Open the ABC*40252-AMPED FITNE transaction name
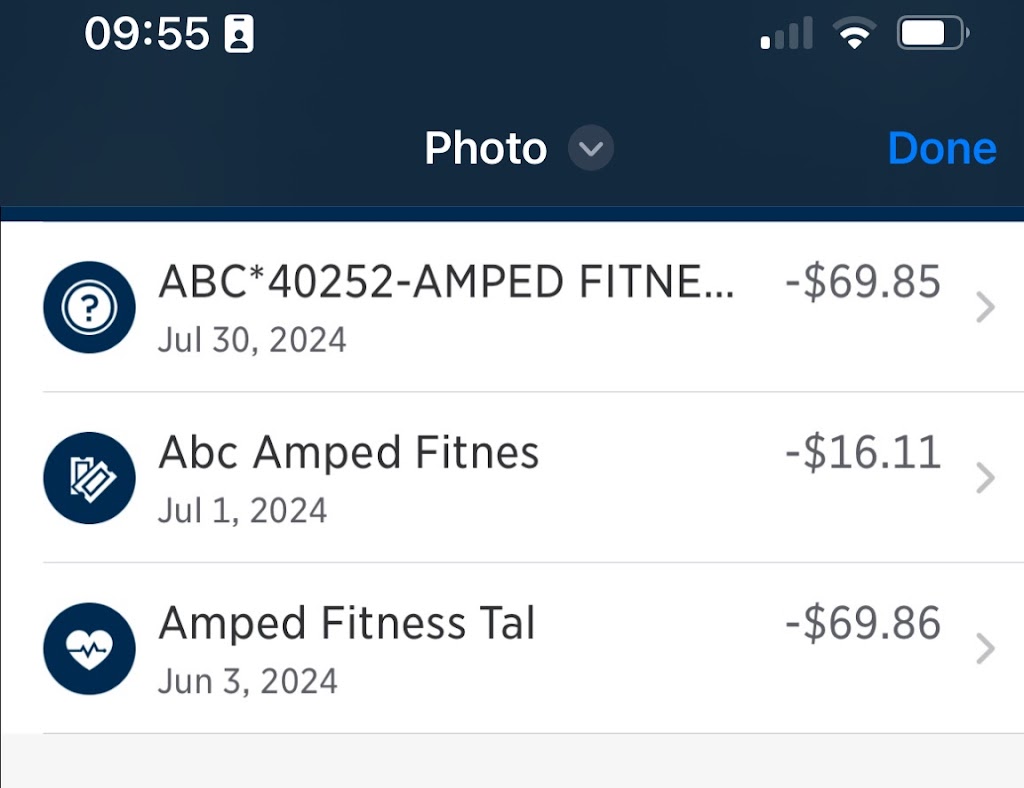Viewport: 1024px width, 788px height. [446, 284]
